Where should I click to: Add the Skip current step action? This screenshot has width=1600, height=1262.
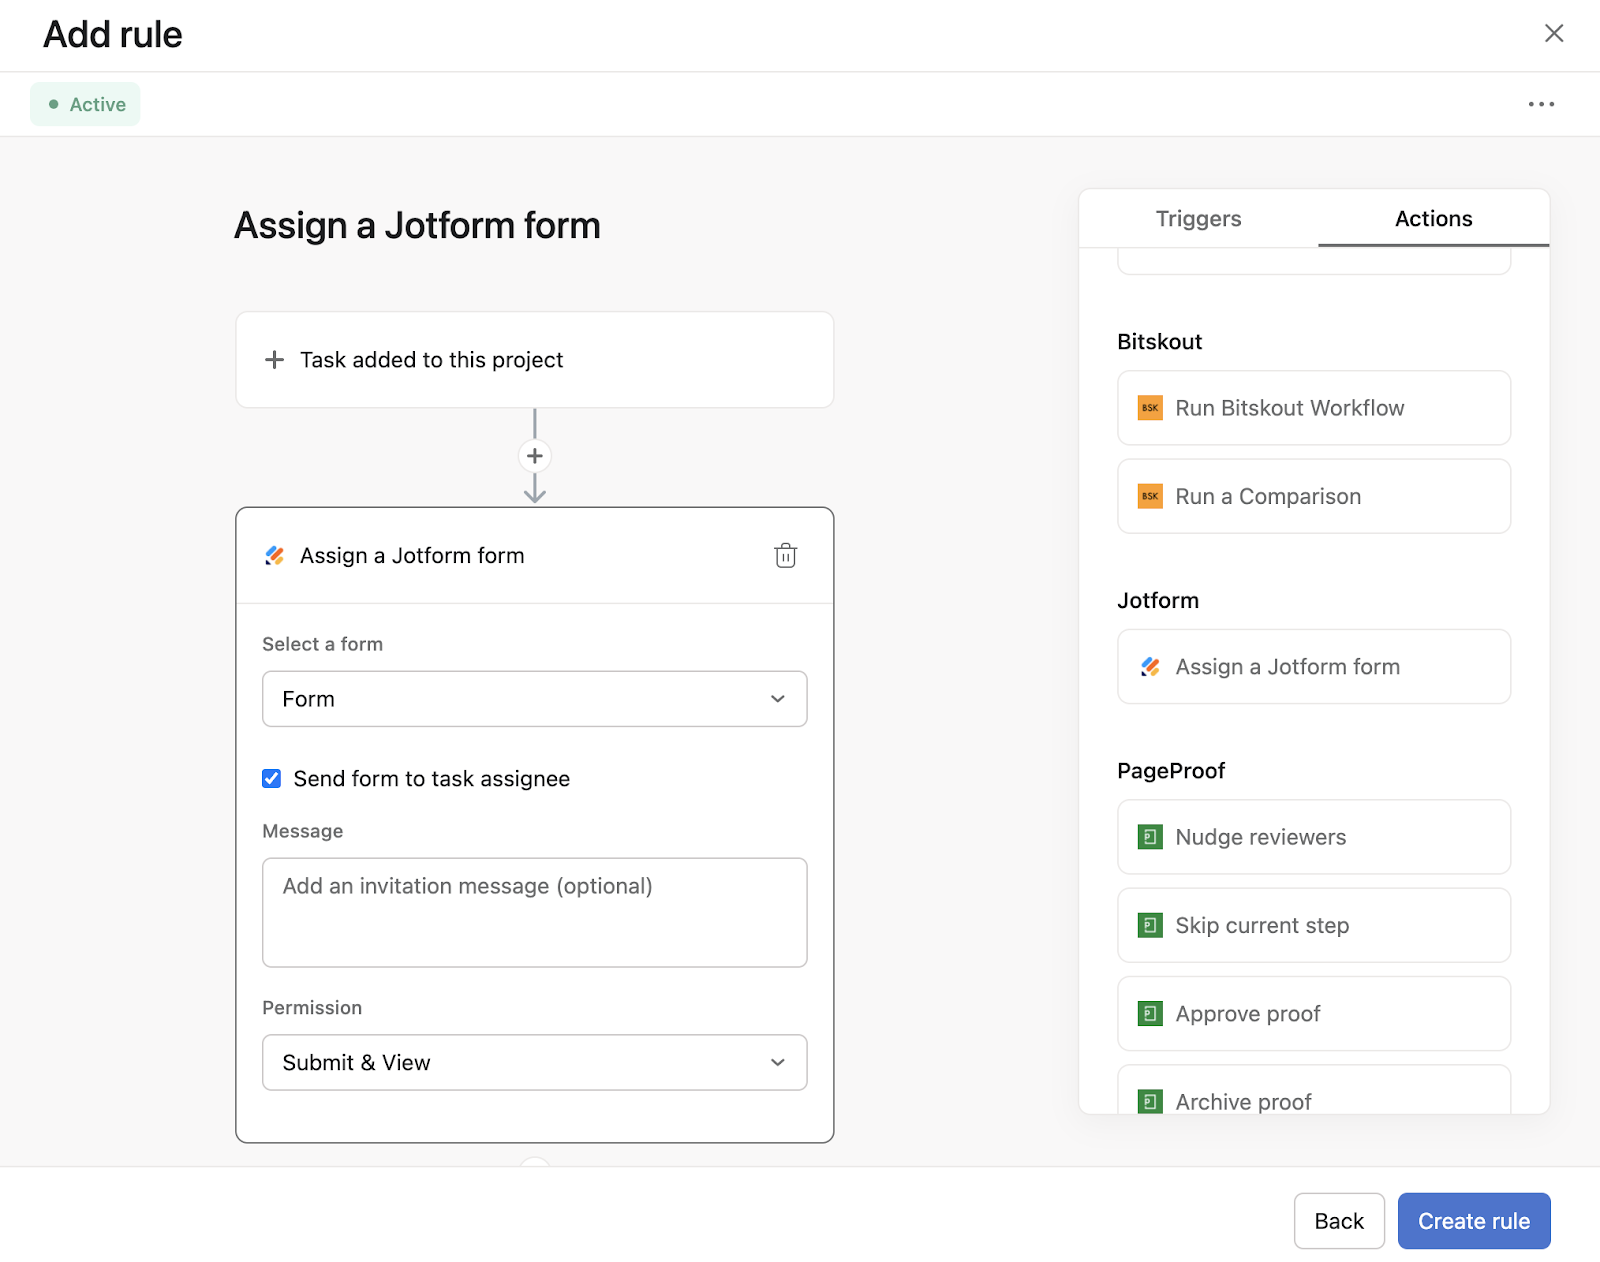click(1313, 925)
